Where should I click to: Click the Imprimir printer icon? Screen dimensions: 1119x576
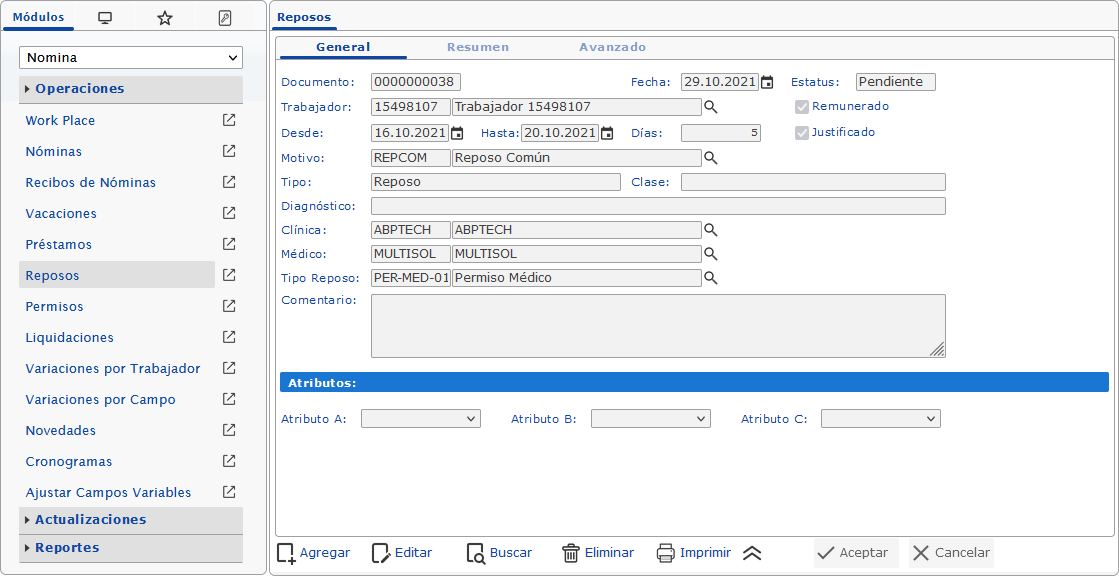(666, 553)
